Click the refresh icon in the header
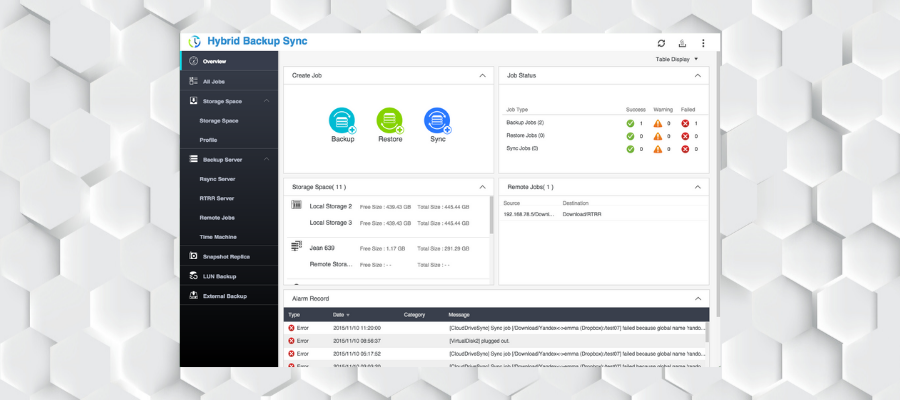Viewport: 900px width, 400px height. pyautogui.click(x=661, y=43)
